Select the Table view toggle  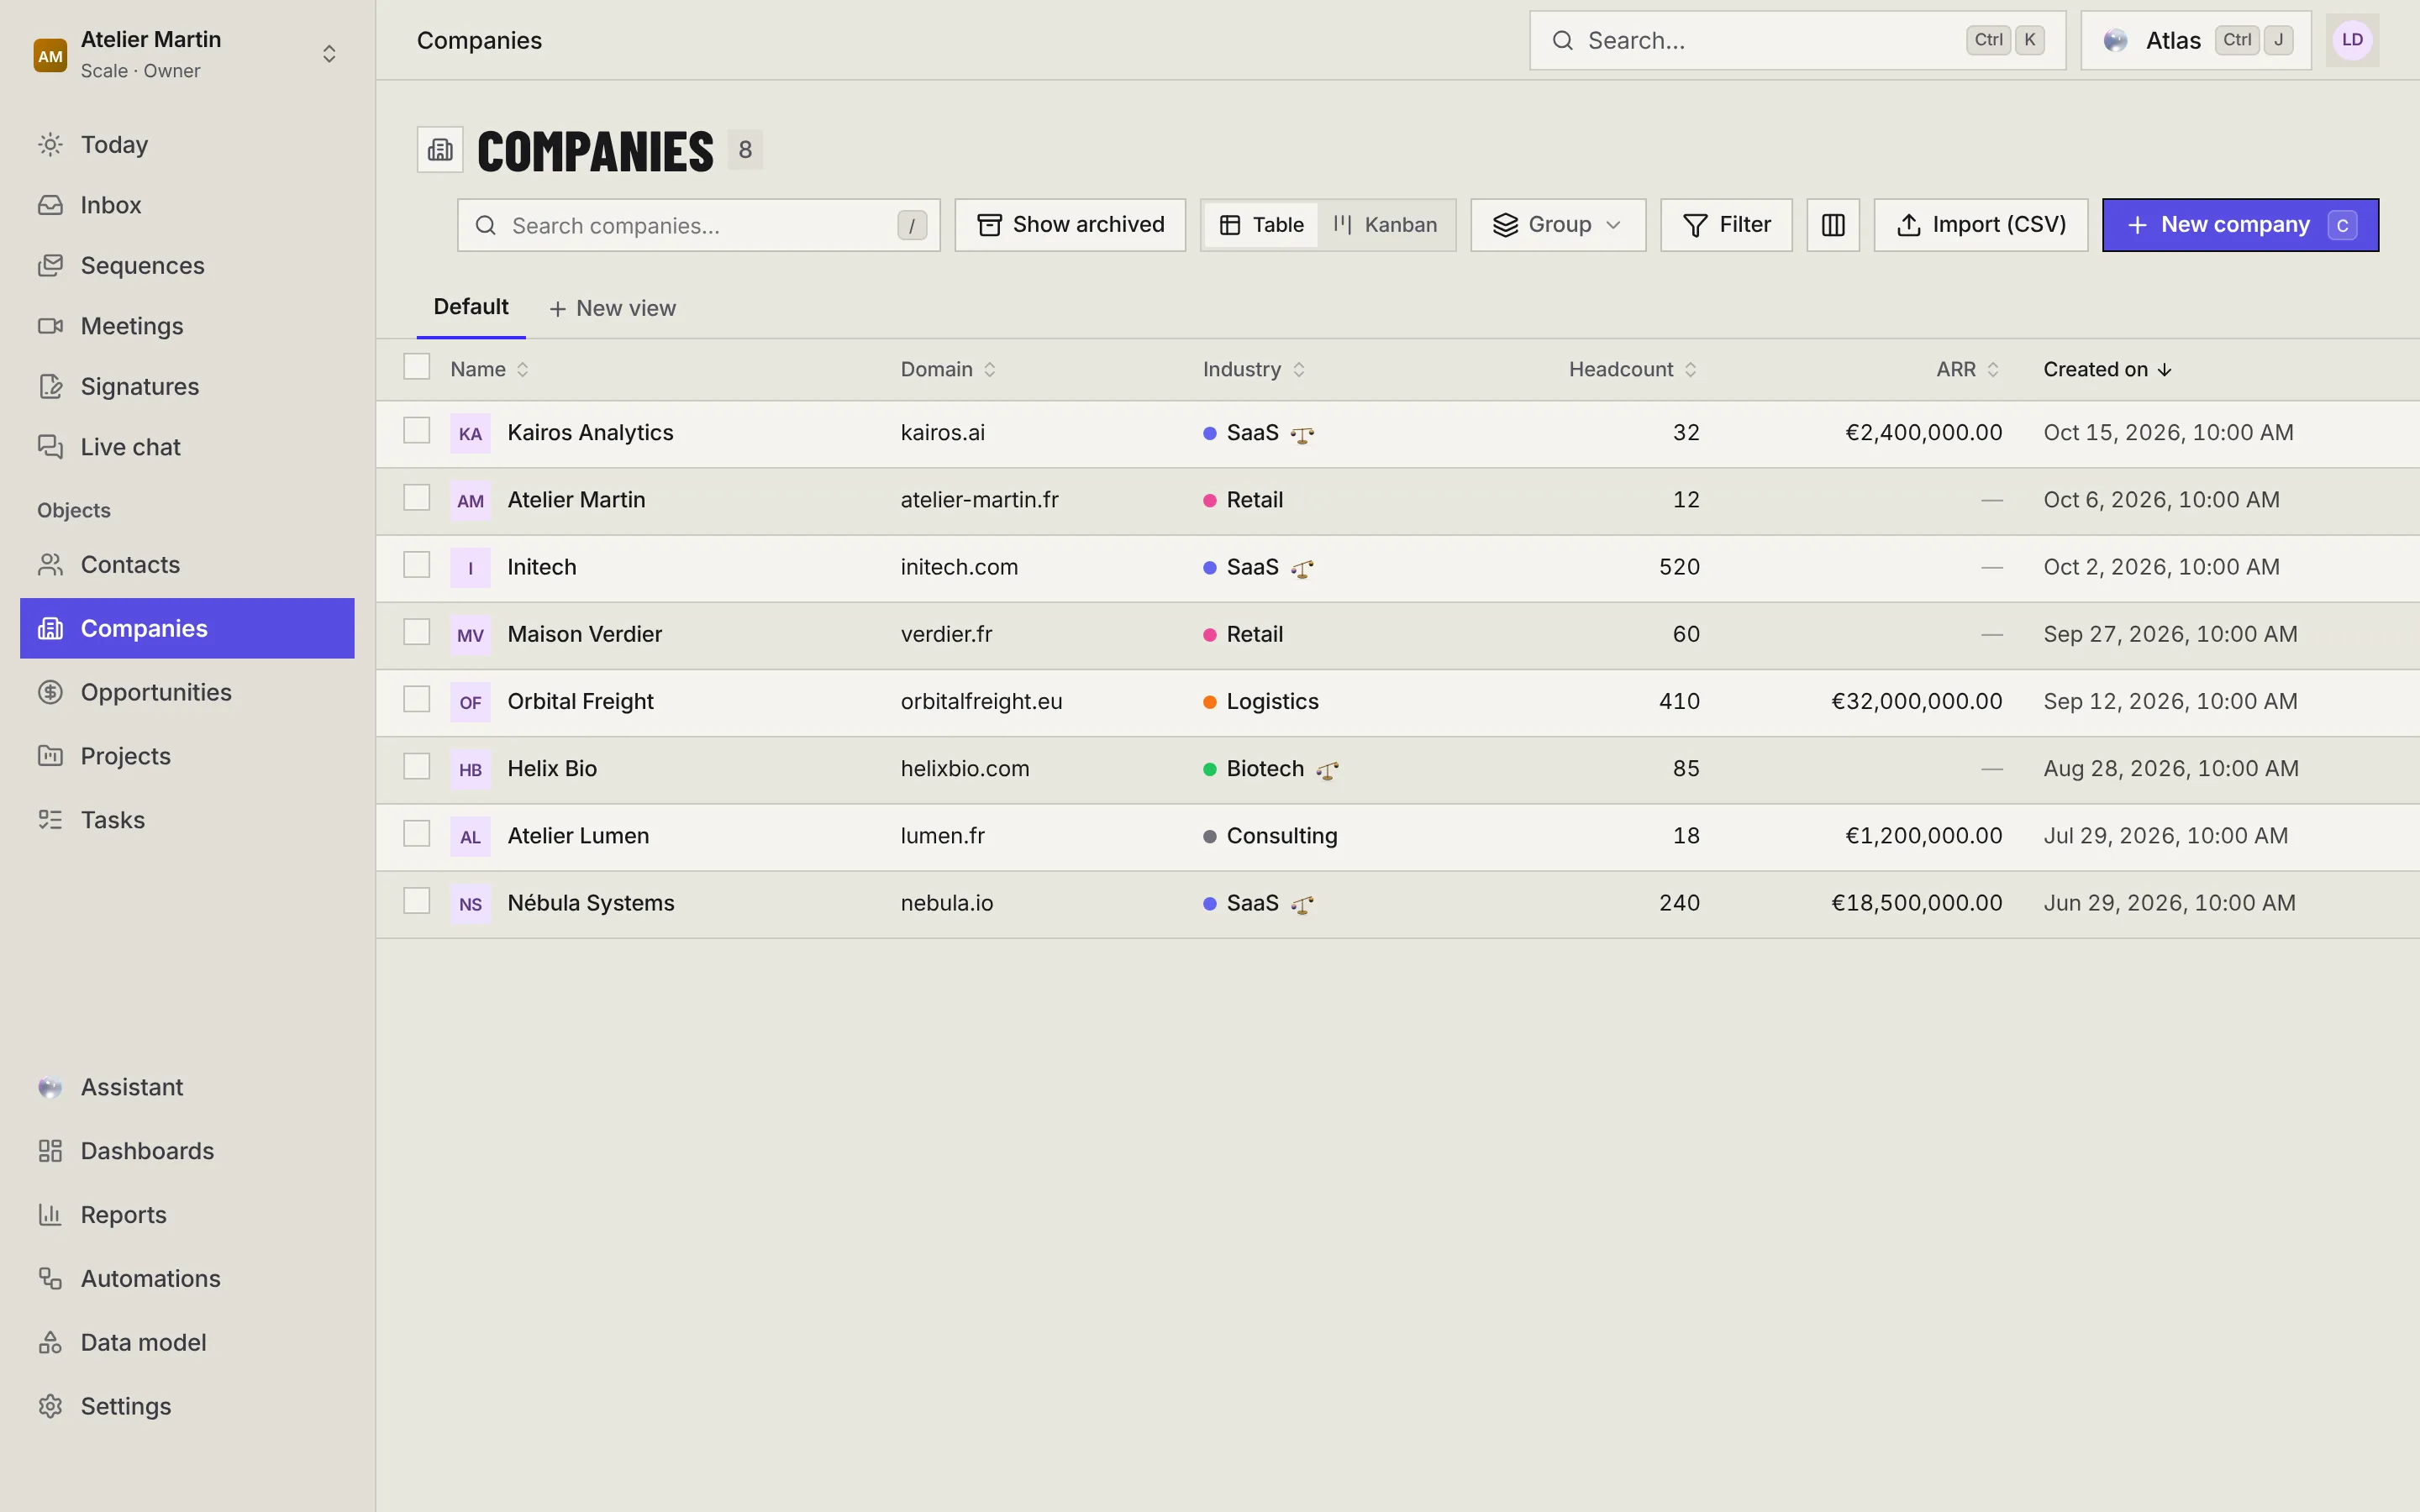tap(1261, 225)
